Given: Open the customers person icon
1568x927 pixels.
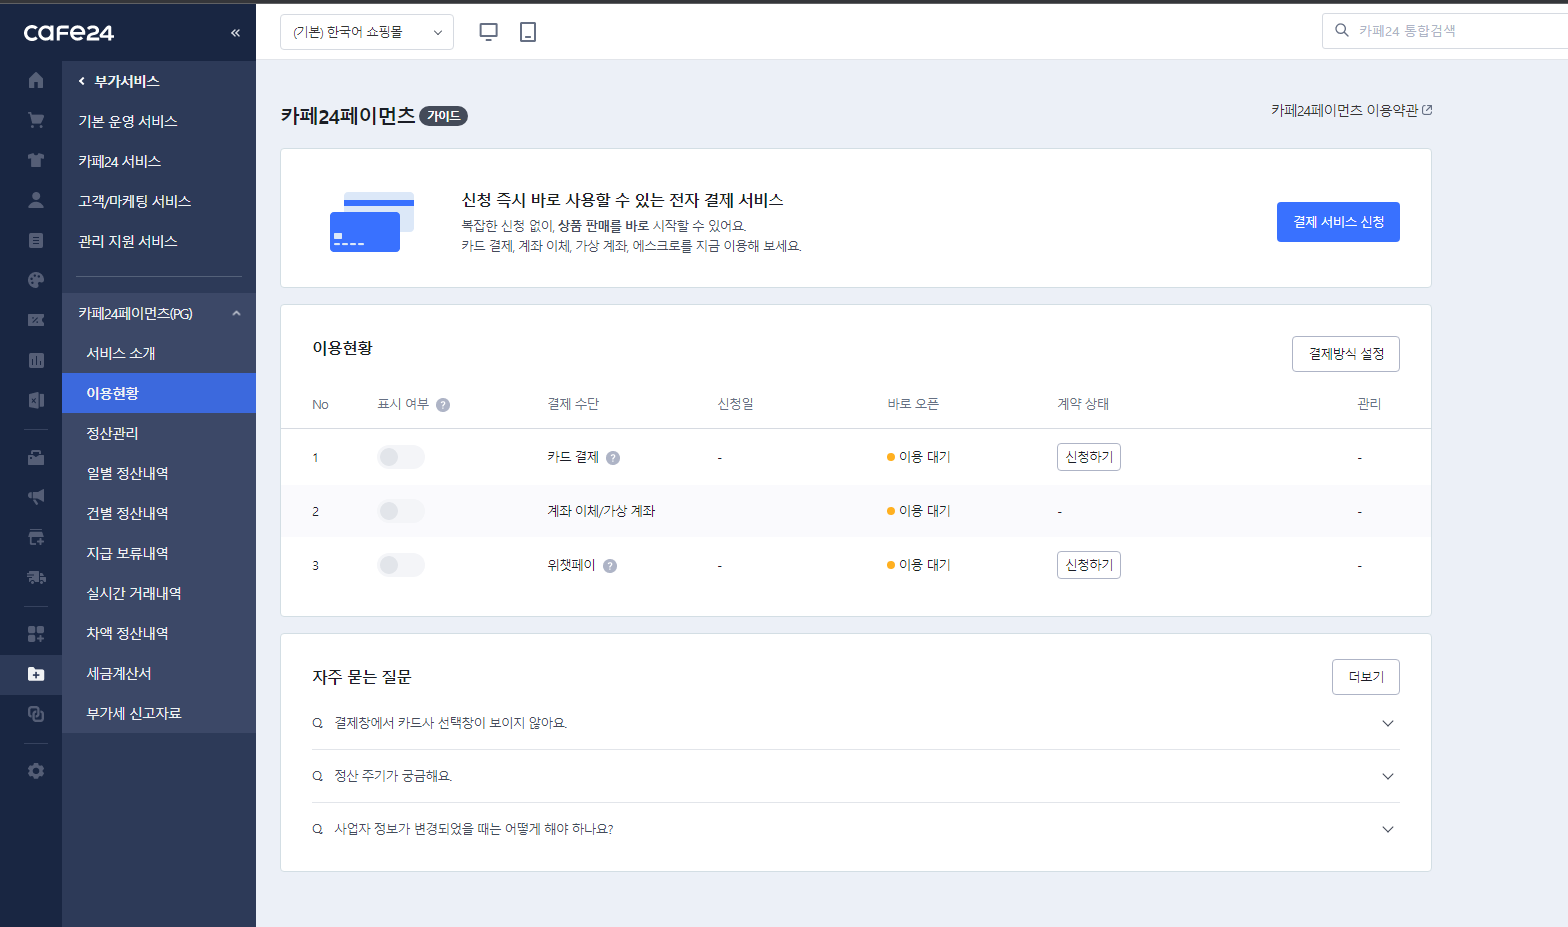Looking at the screenshot, I should tap(36, 200).
